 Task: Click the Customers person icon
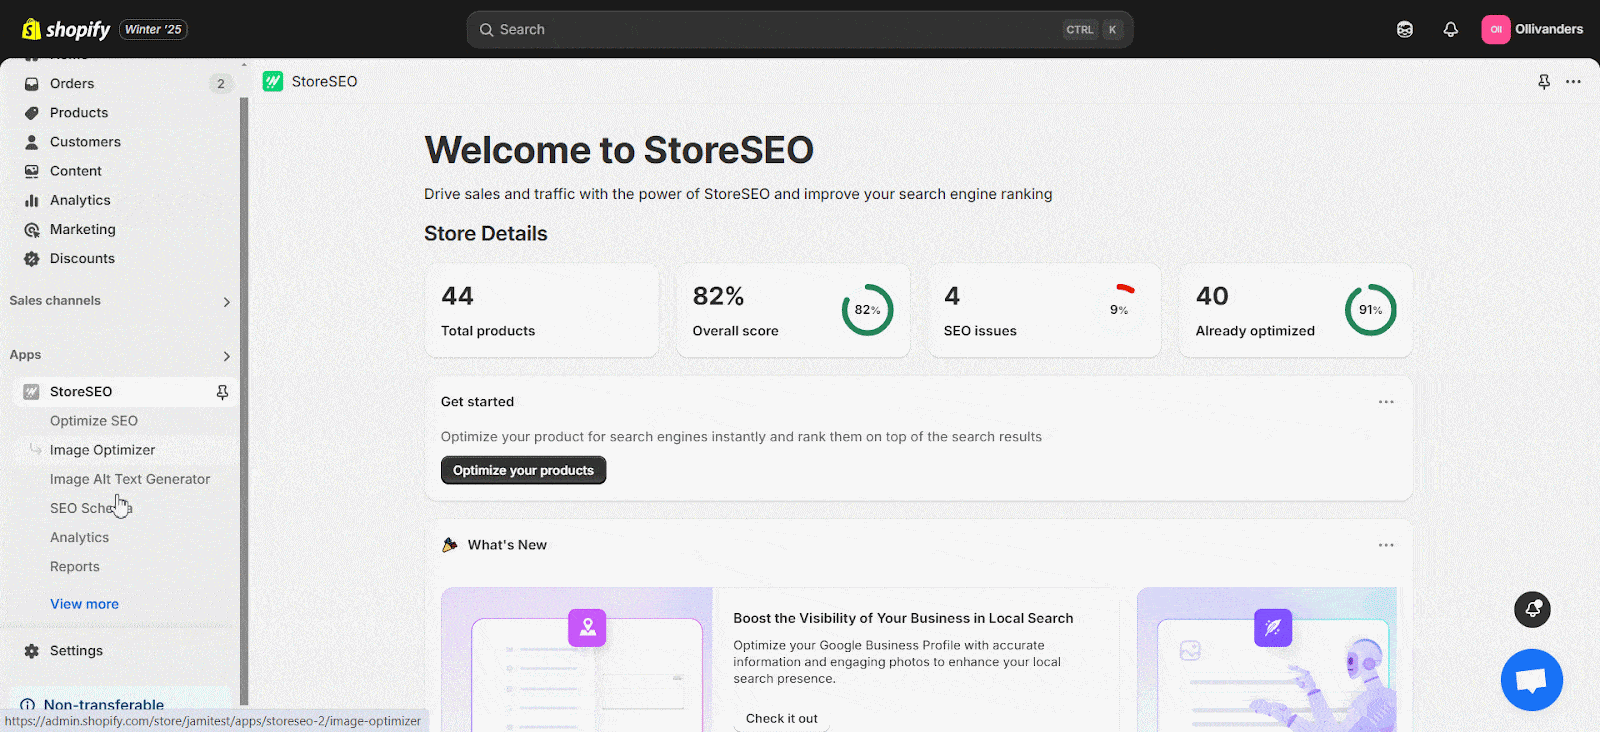click(32, 142)
